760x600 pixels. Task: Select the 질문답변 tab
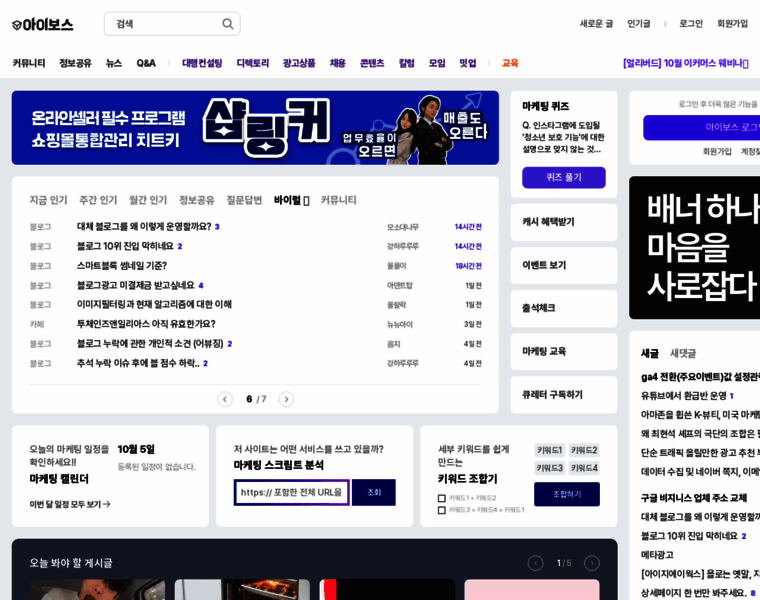244,200
